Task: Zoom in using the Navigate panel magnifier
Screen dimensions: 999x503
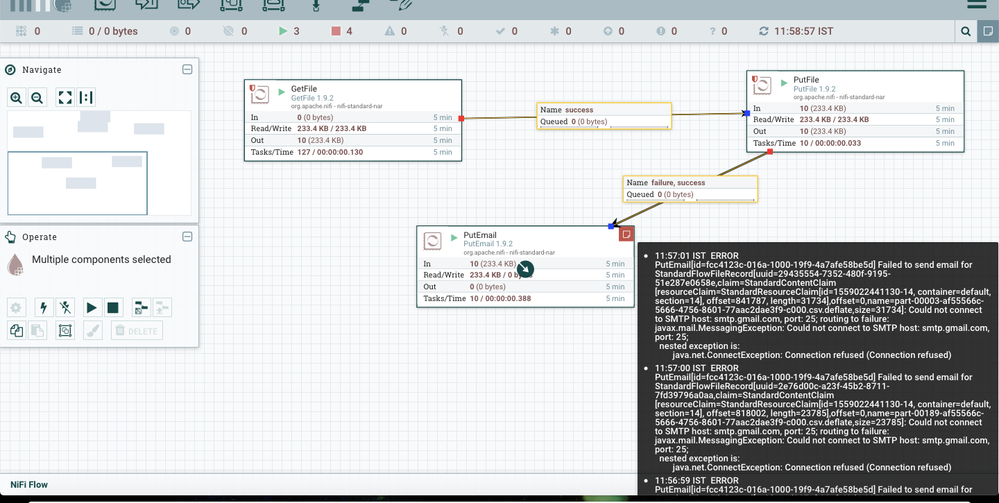Action: (x=16, y=98)
